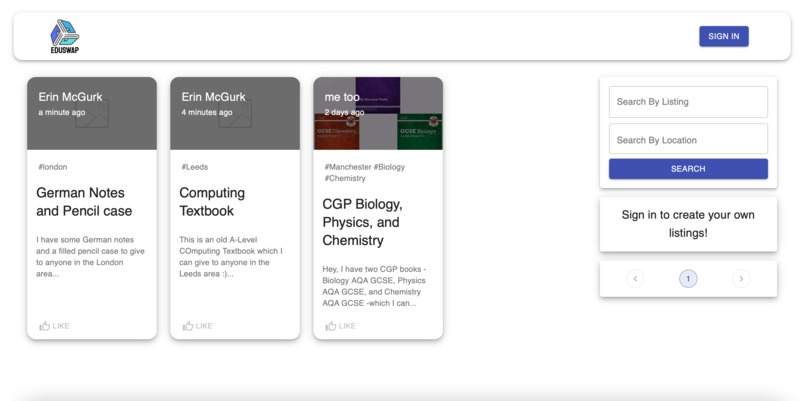Like the Computing Textbook listing
The height and width of the screenshot is (401, 806).
(x=197, y=326)
